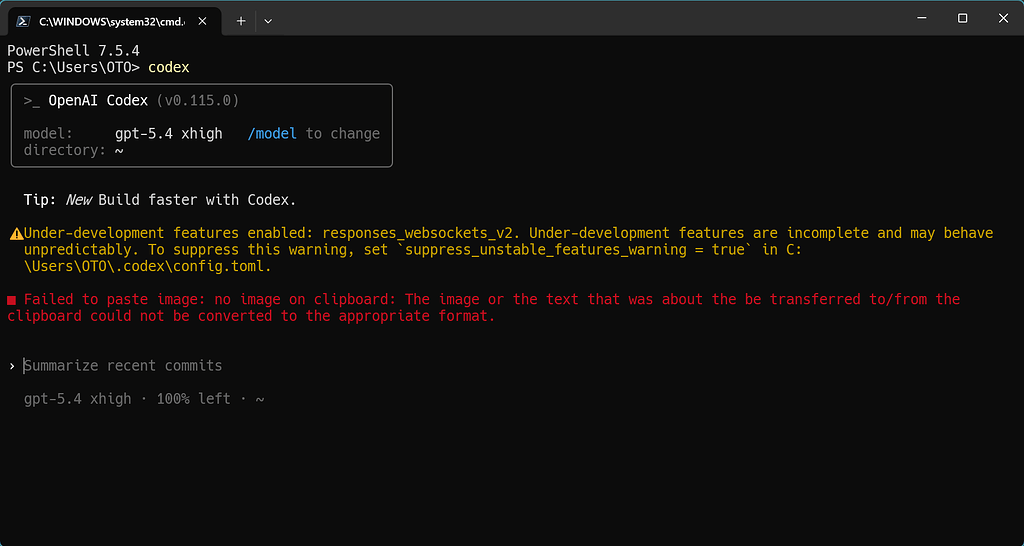Click the 'PowerShell 7.5.4' line
Screen dimensions: 1024x546
pyautogui.click(x=73, y=50)
